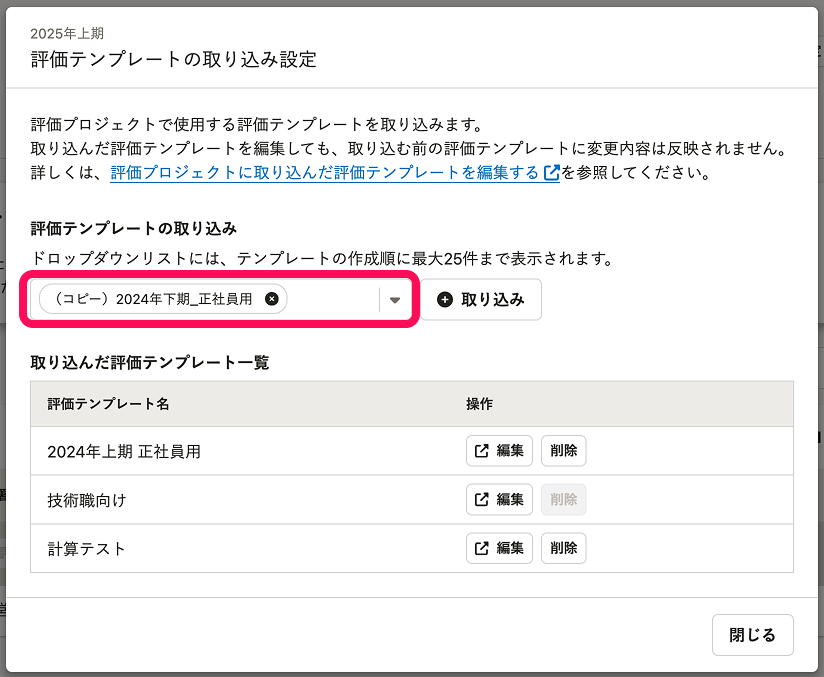Open 計算テスト using its edit icon
The height and width of the screenshot is (677, 824).
pos(482,548)
